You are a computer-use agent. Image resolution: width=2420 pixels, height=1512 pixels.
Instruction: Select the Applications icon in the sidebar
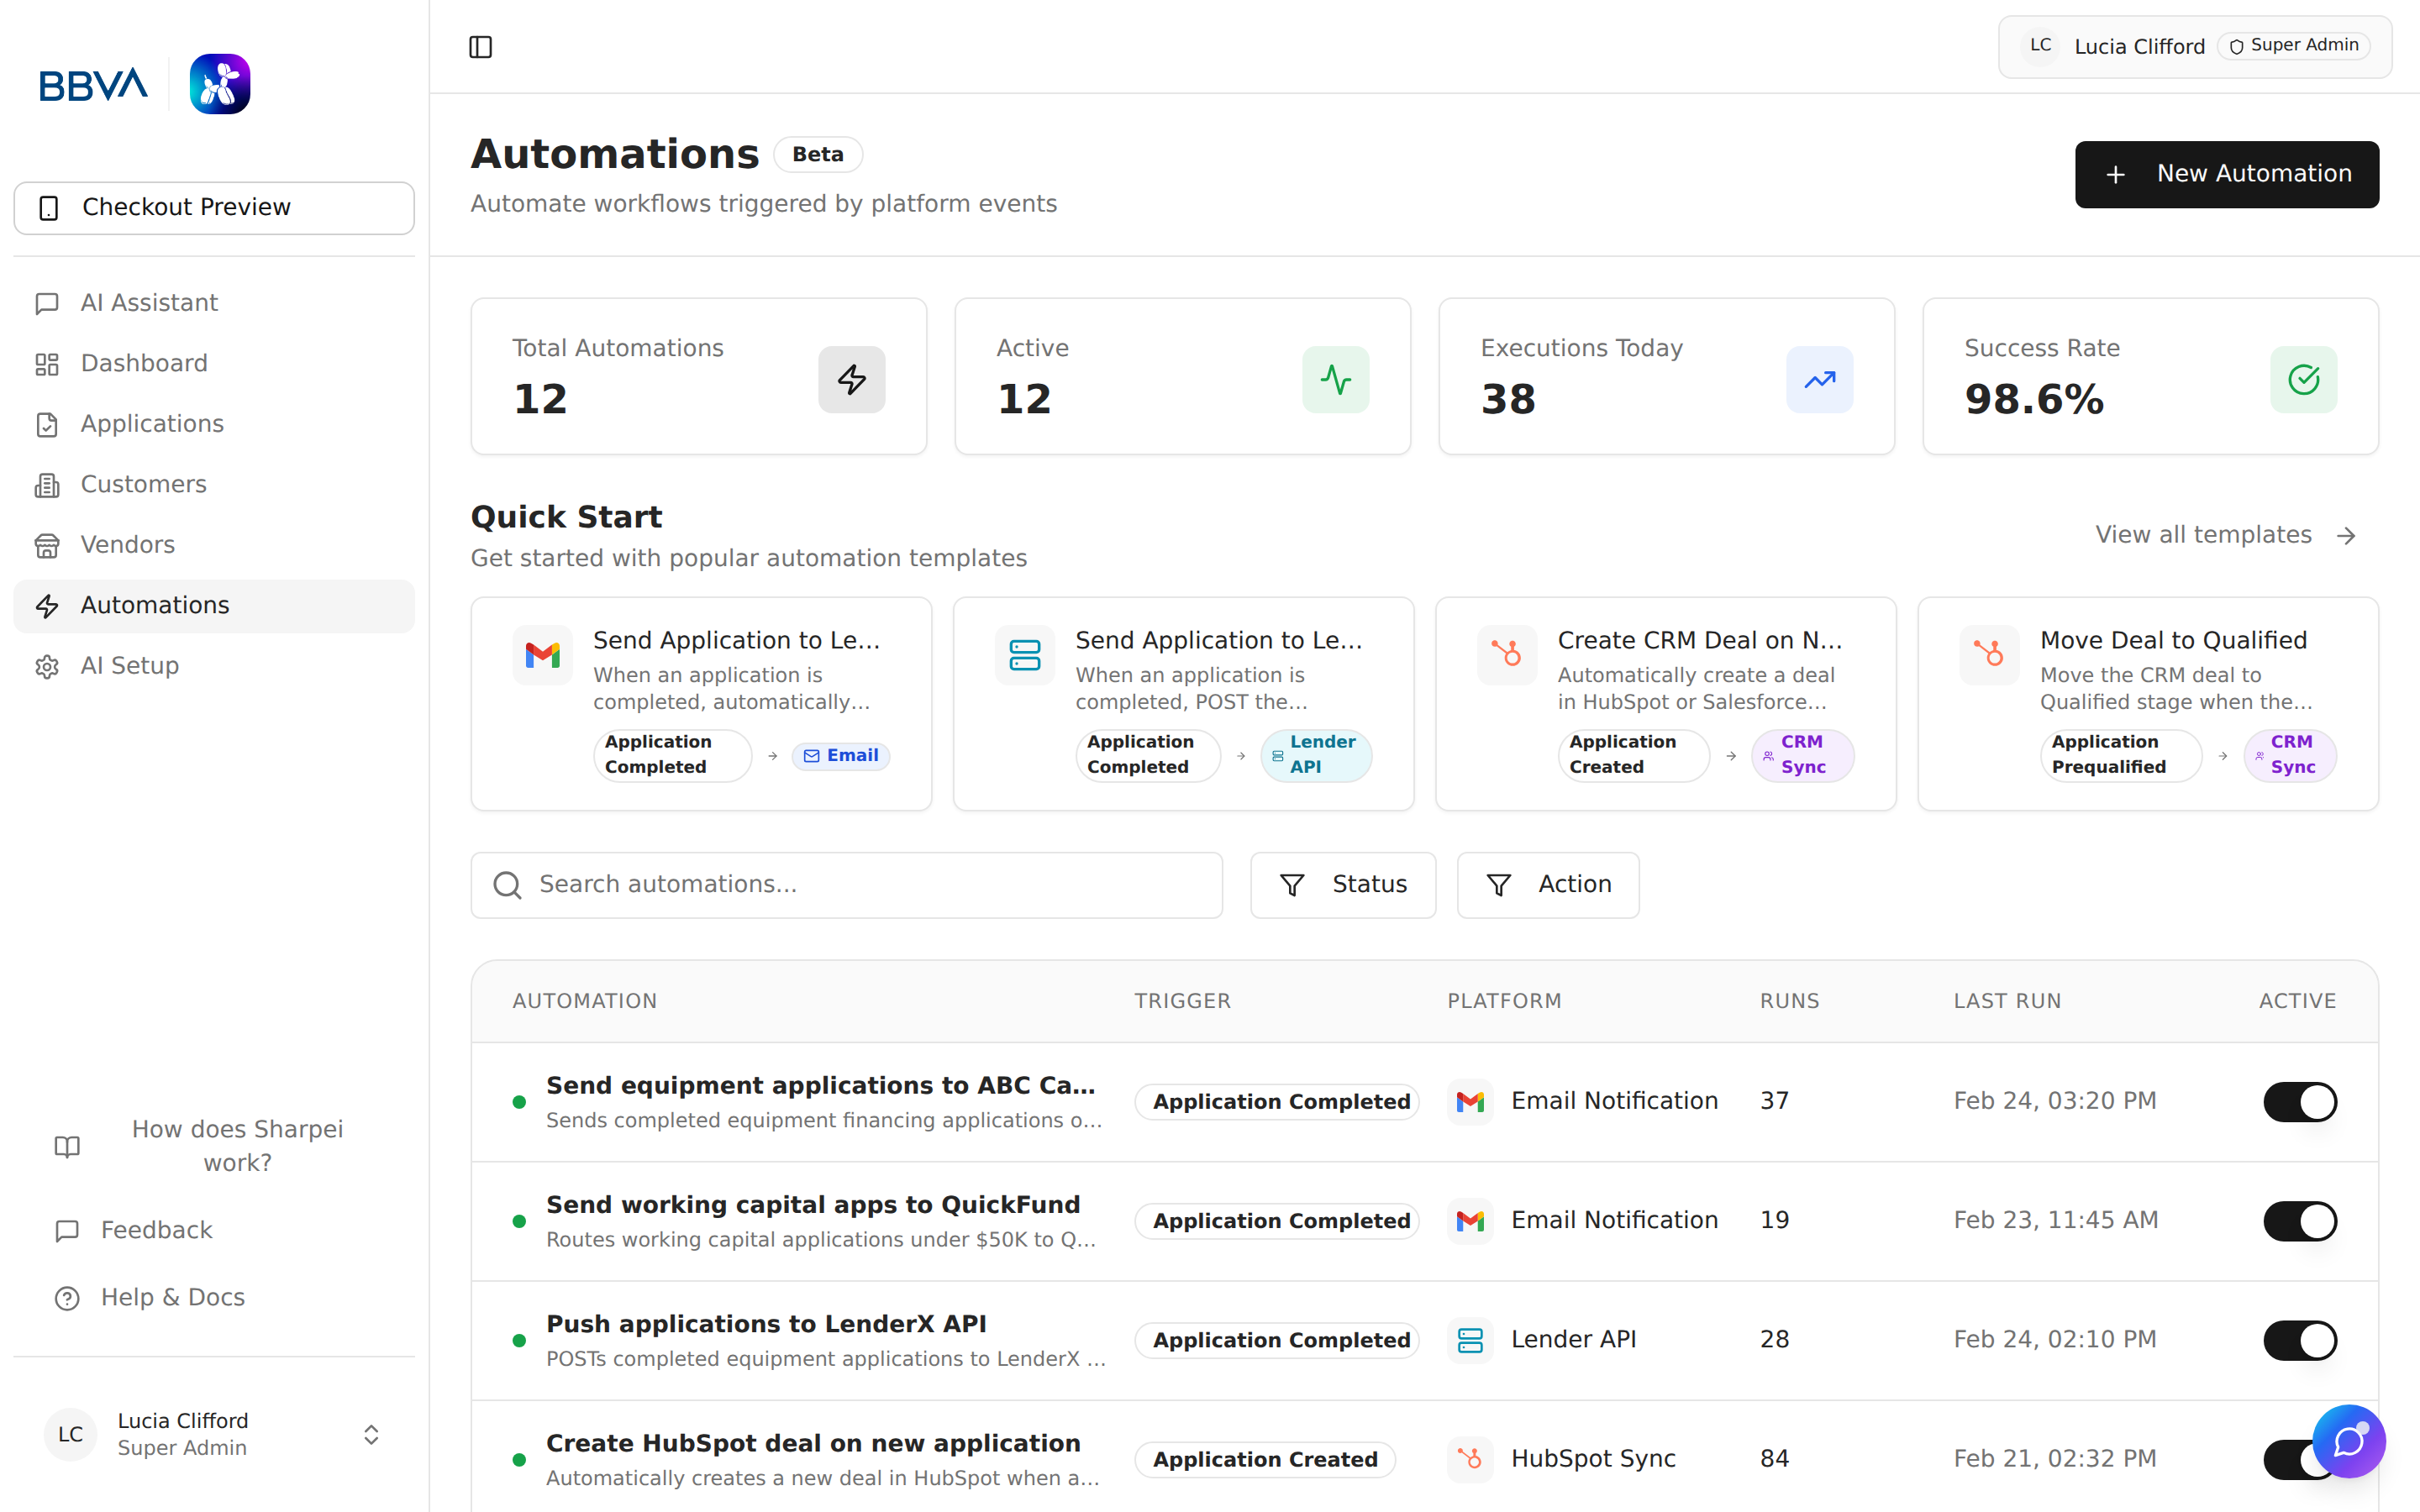[x=48, y=423]
